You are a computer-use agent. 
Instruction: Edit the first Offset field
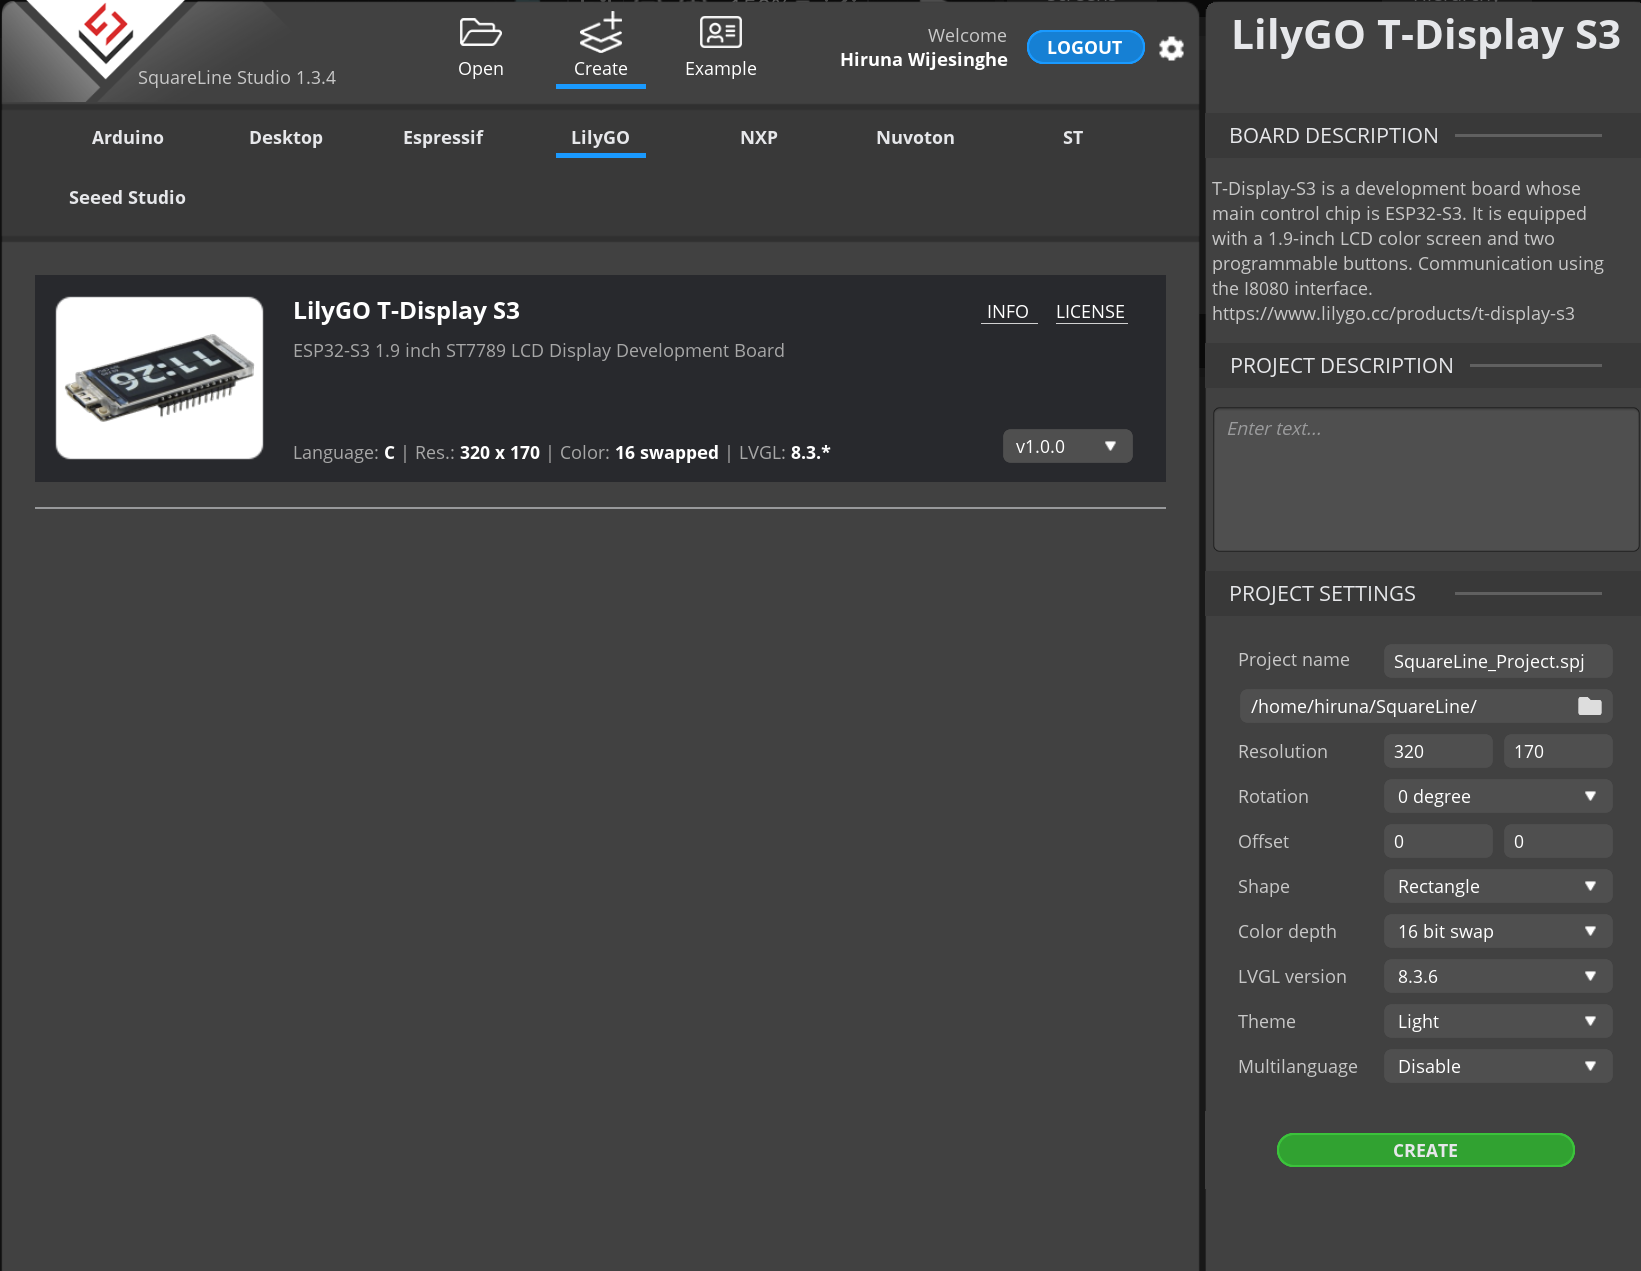point(1438,841)
